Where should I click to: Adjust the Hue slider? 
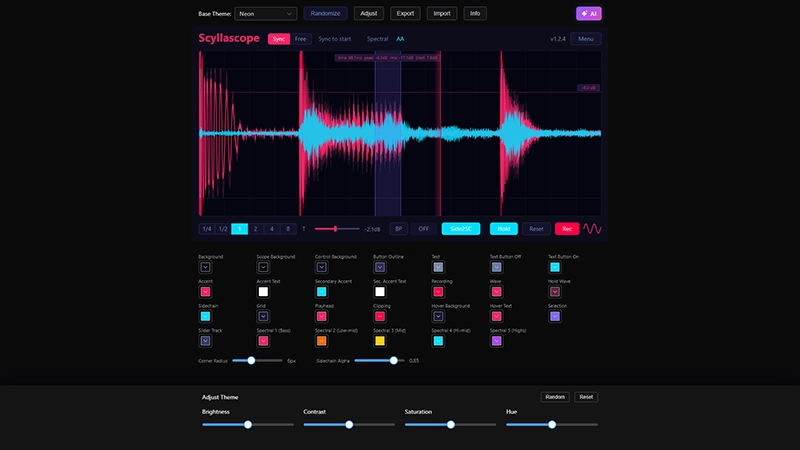(551, 424)
